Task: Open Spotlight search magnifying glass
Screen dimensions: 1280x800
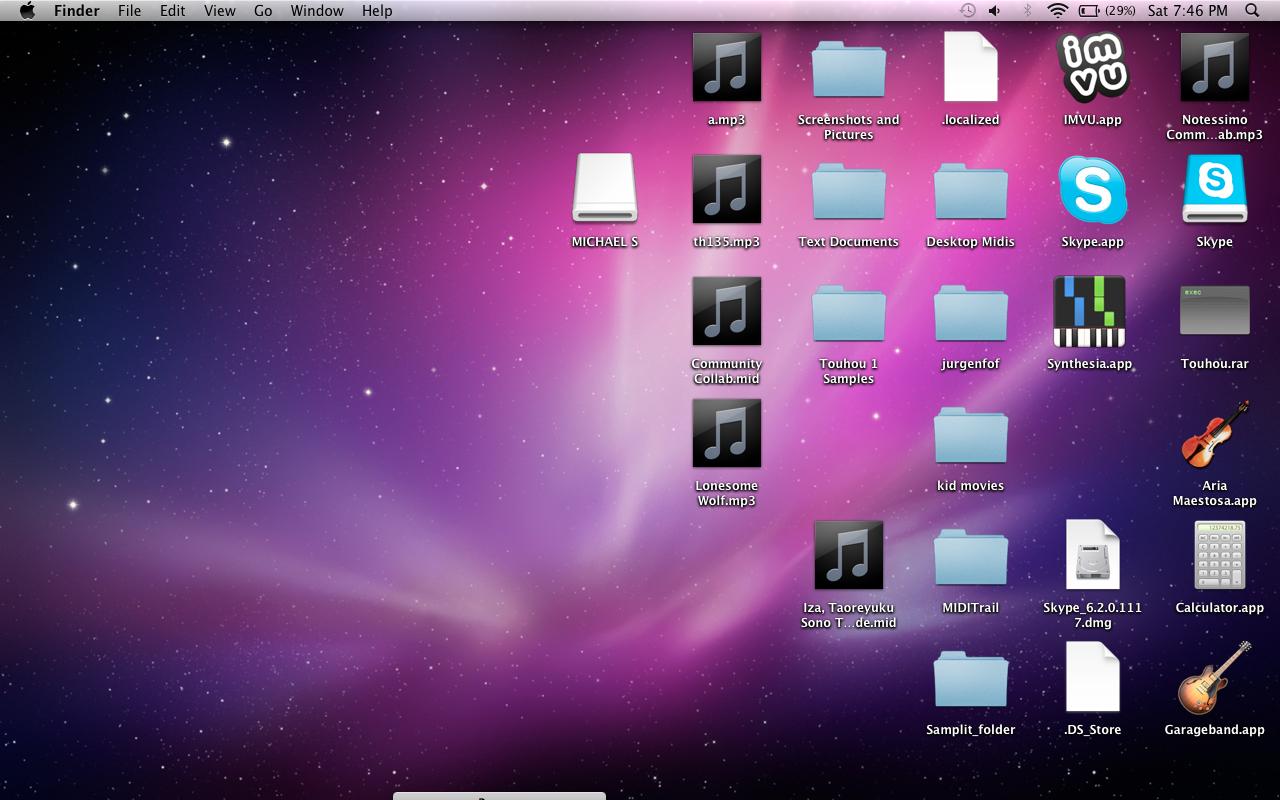Action: click(1252, 11)
